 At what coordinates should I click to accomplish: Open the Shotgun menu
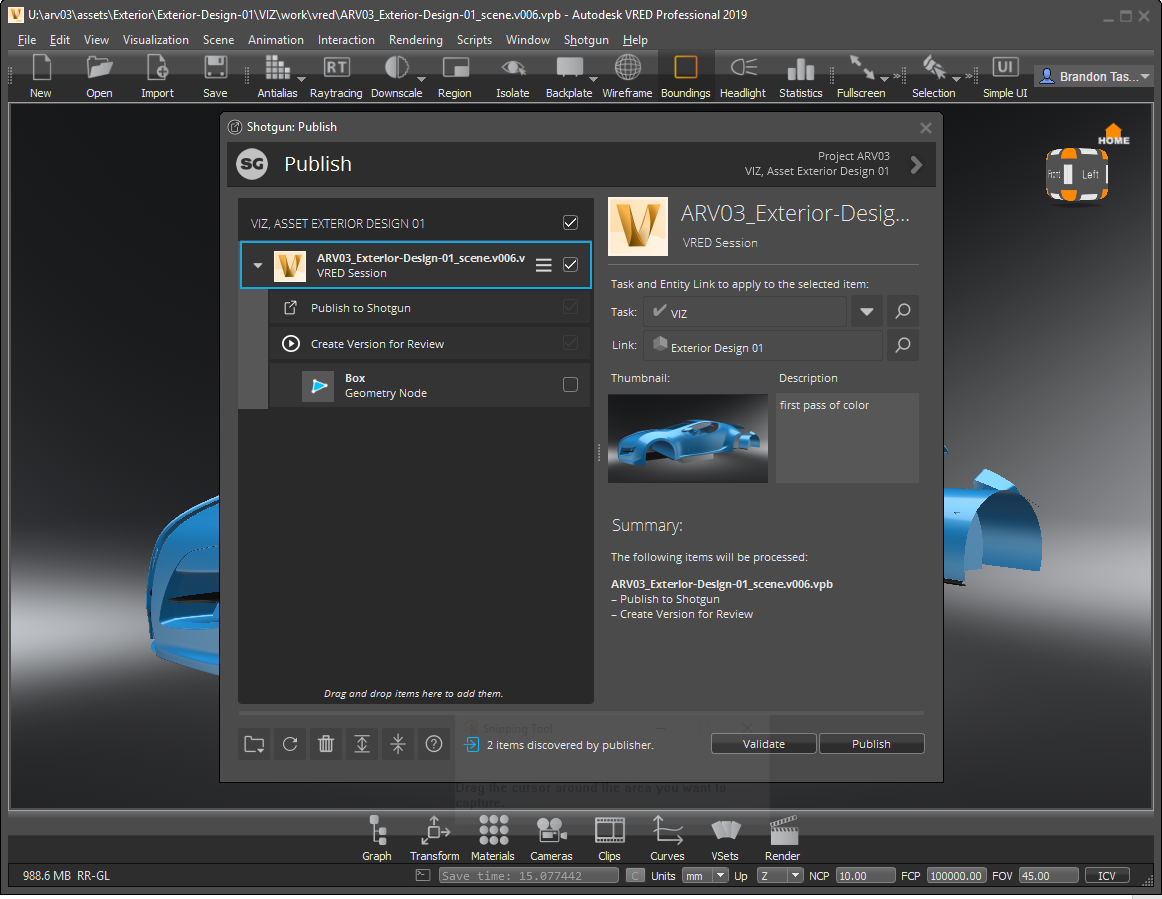(584, 40)
